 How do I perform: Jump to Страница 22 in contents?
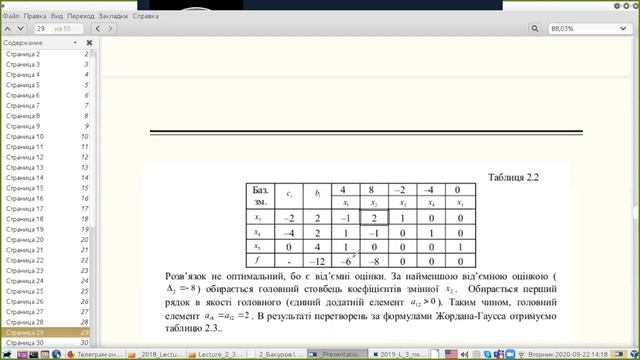(x=46, y=260)
